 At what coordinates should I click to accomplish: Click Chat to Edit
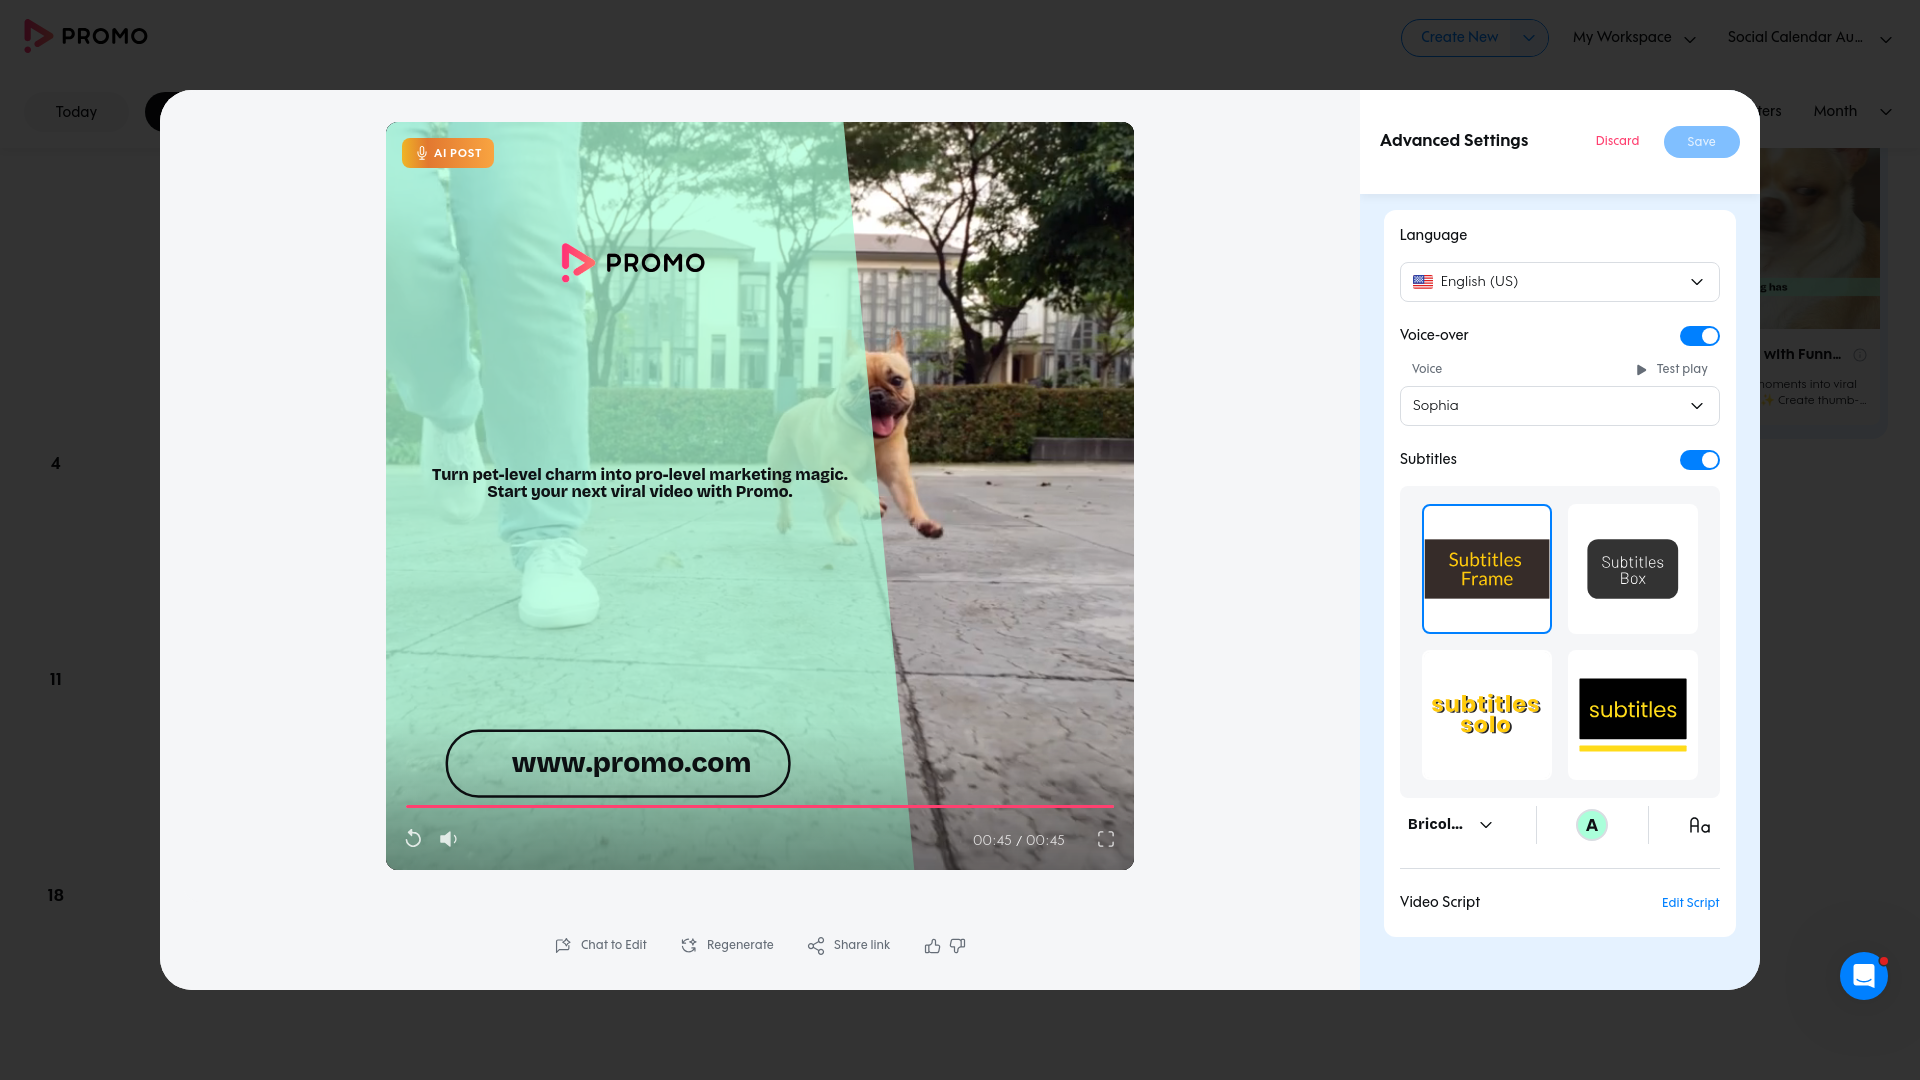[x=601, y=946]
